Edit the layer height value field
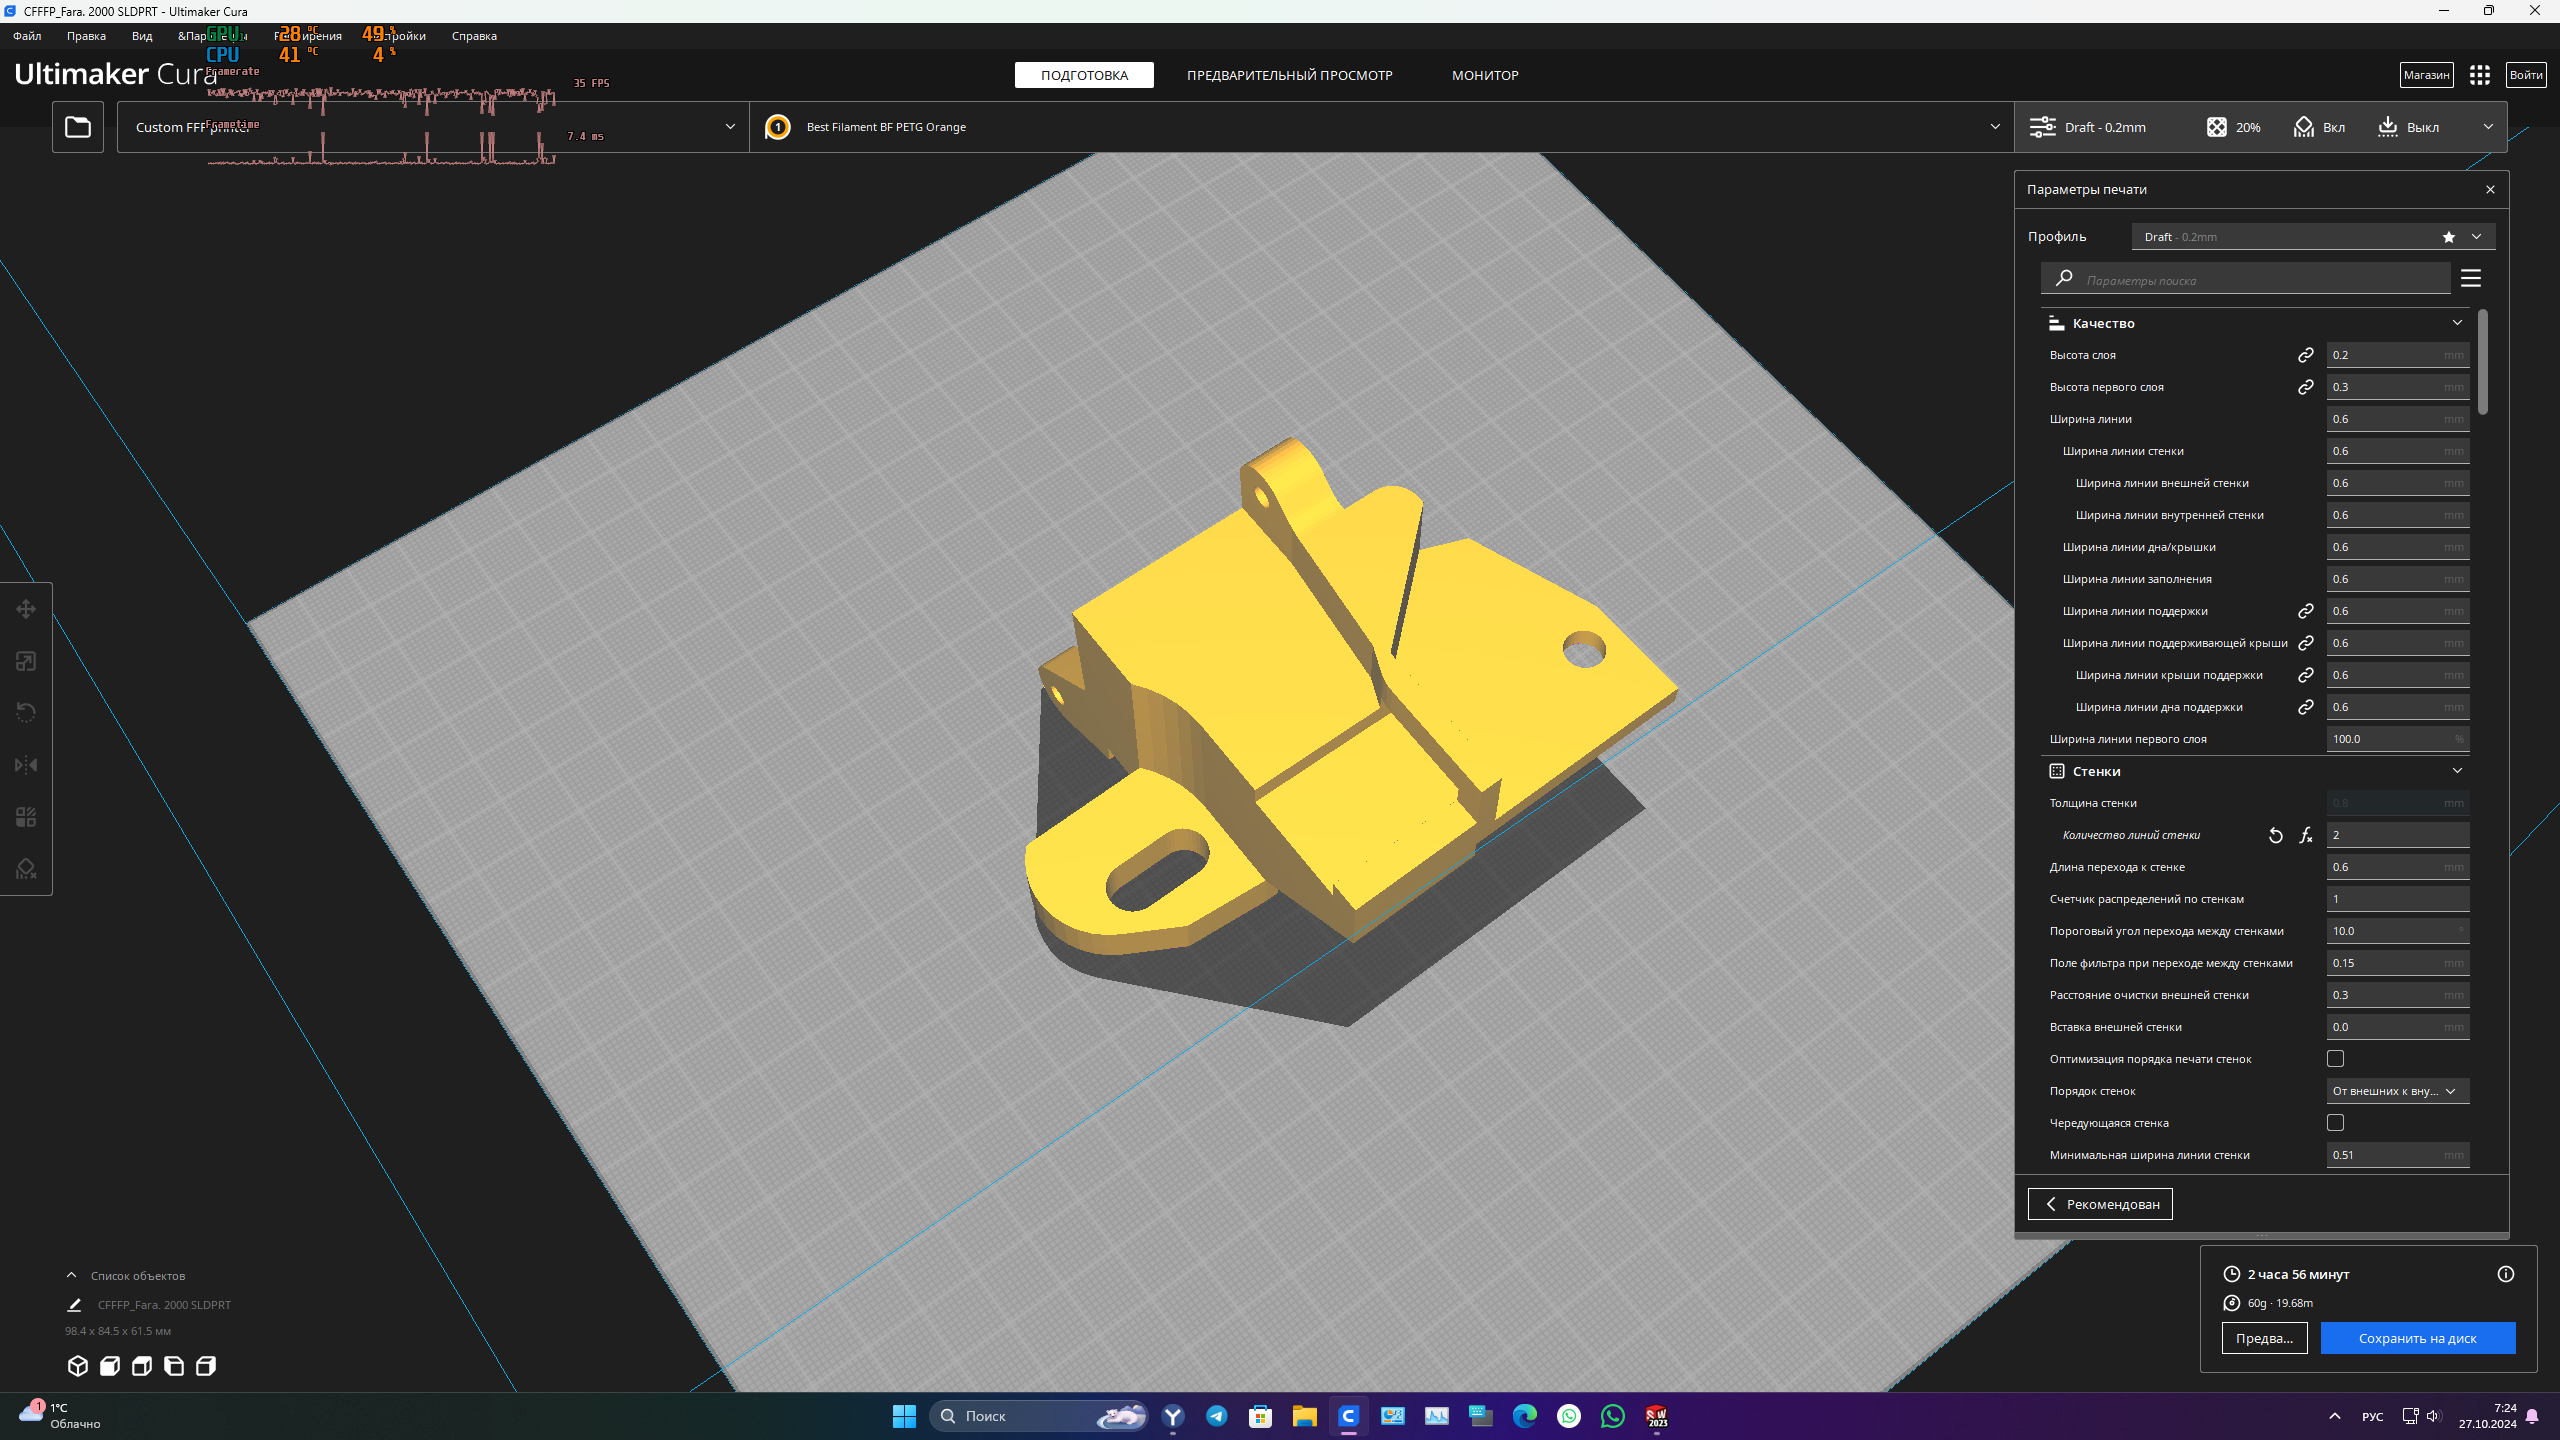Viewport: 2560px width, 1440px height. click(x=2398, y=355)
